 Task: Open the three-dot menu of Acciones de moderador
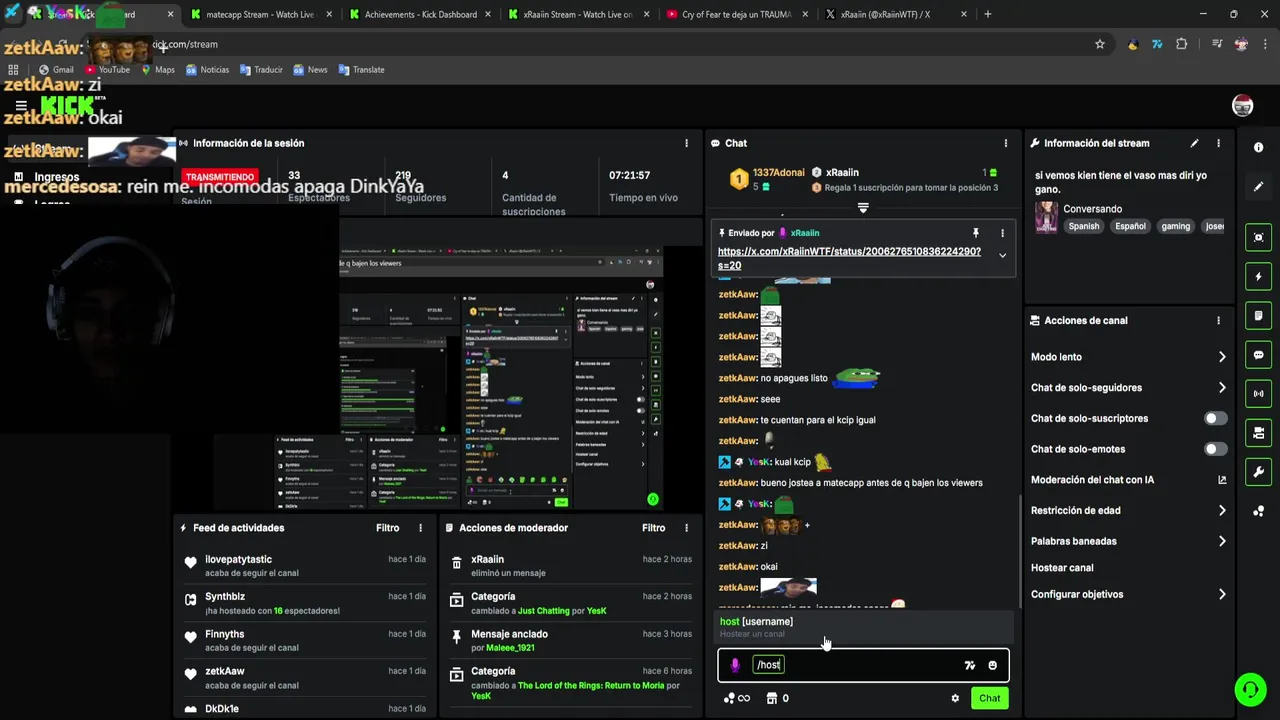pyautogui.click(x=686, y=528)
